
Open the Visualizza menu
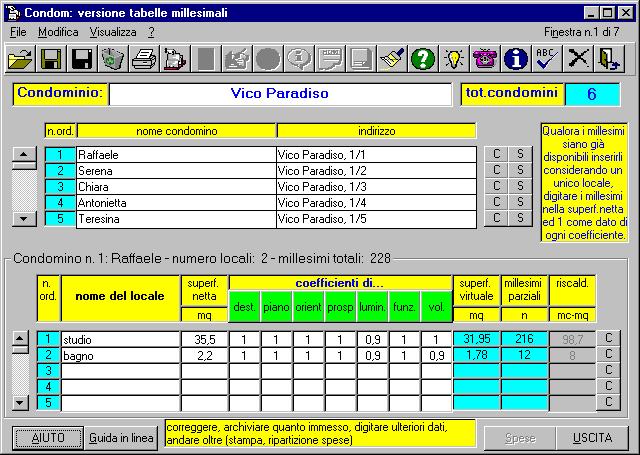(x=112, y=32)
